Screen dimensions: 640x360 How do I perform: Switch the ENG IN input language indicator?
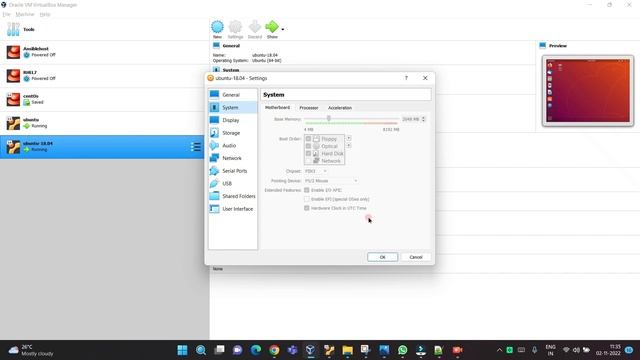(x=550, y=350)
